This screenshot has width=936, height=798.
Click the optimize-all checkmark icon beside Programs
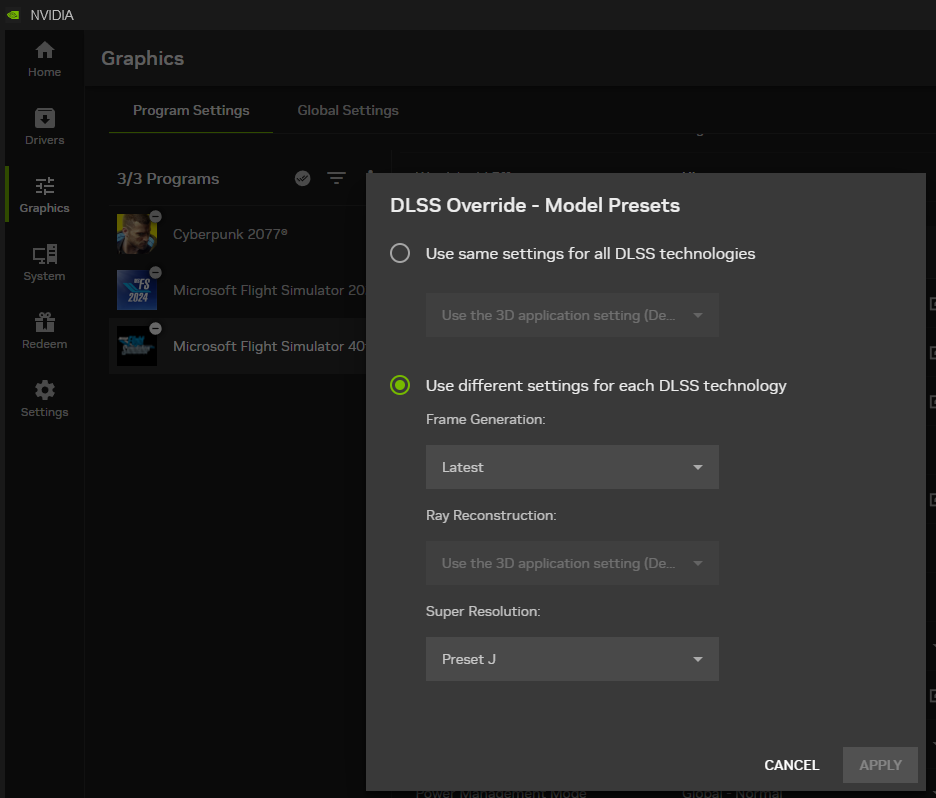(x=303, y=178)
